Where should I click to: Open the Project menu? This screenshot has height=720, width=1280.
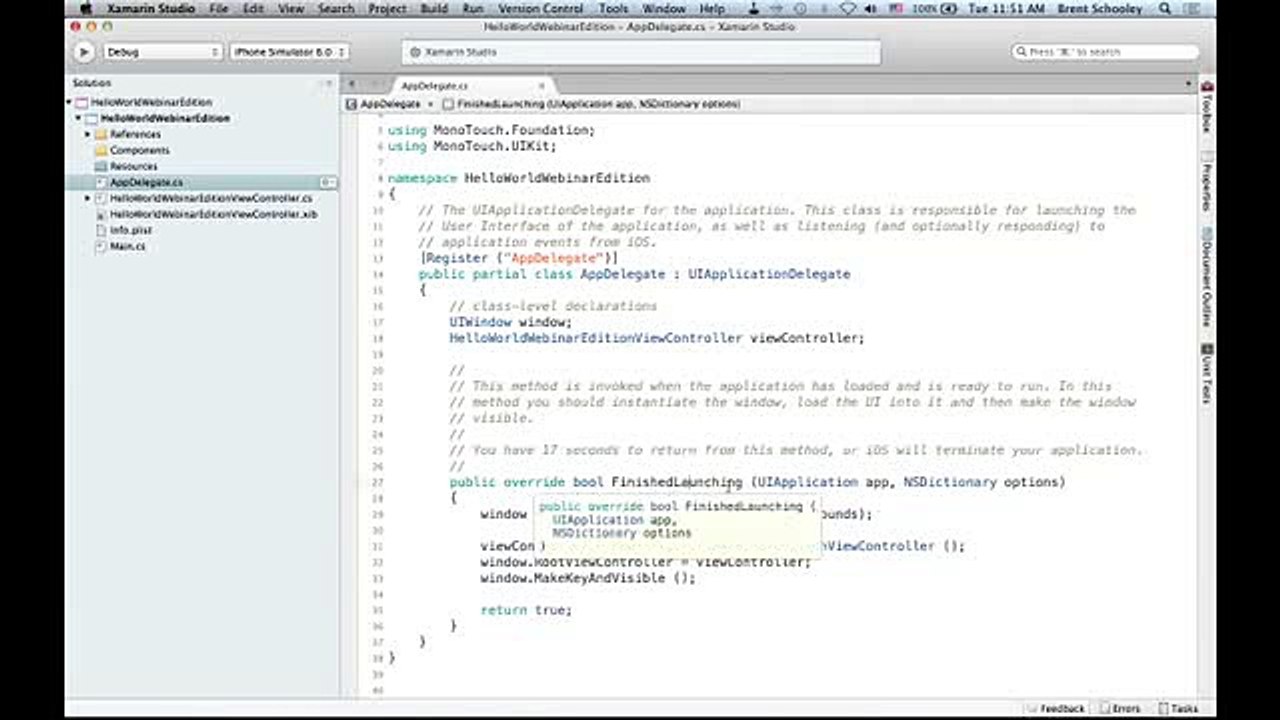tap(387, 8)
